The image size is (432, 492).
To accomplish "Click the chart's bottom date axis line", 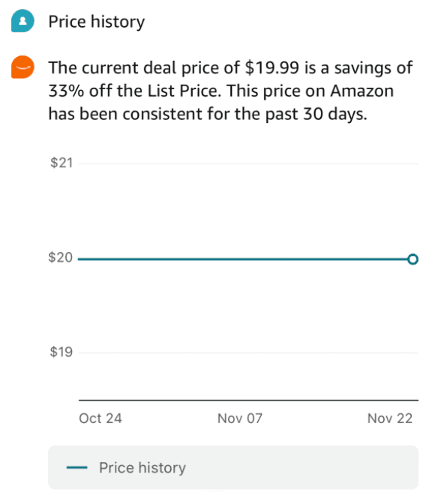I will click(248, 400).
